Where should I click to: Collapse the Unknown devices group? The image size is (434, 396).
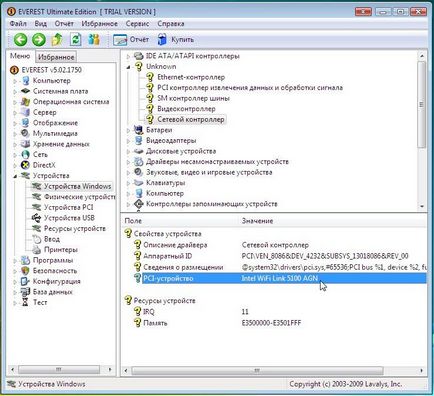(x=128, y=67)
